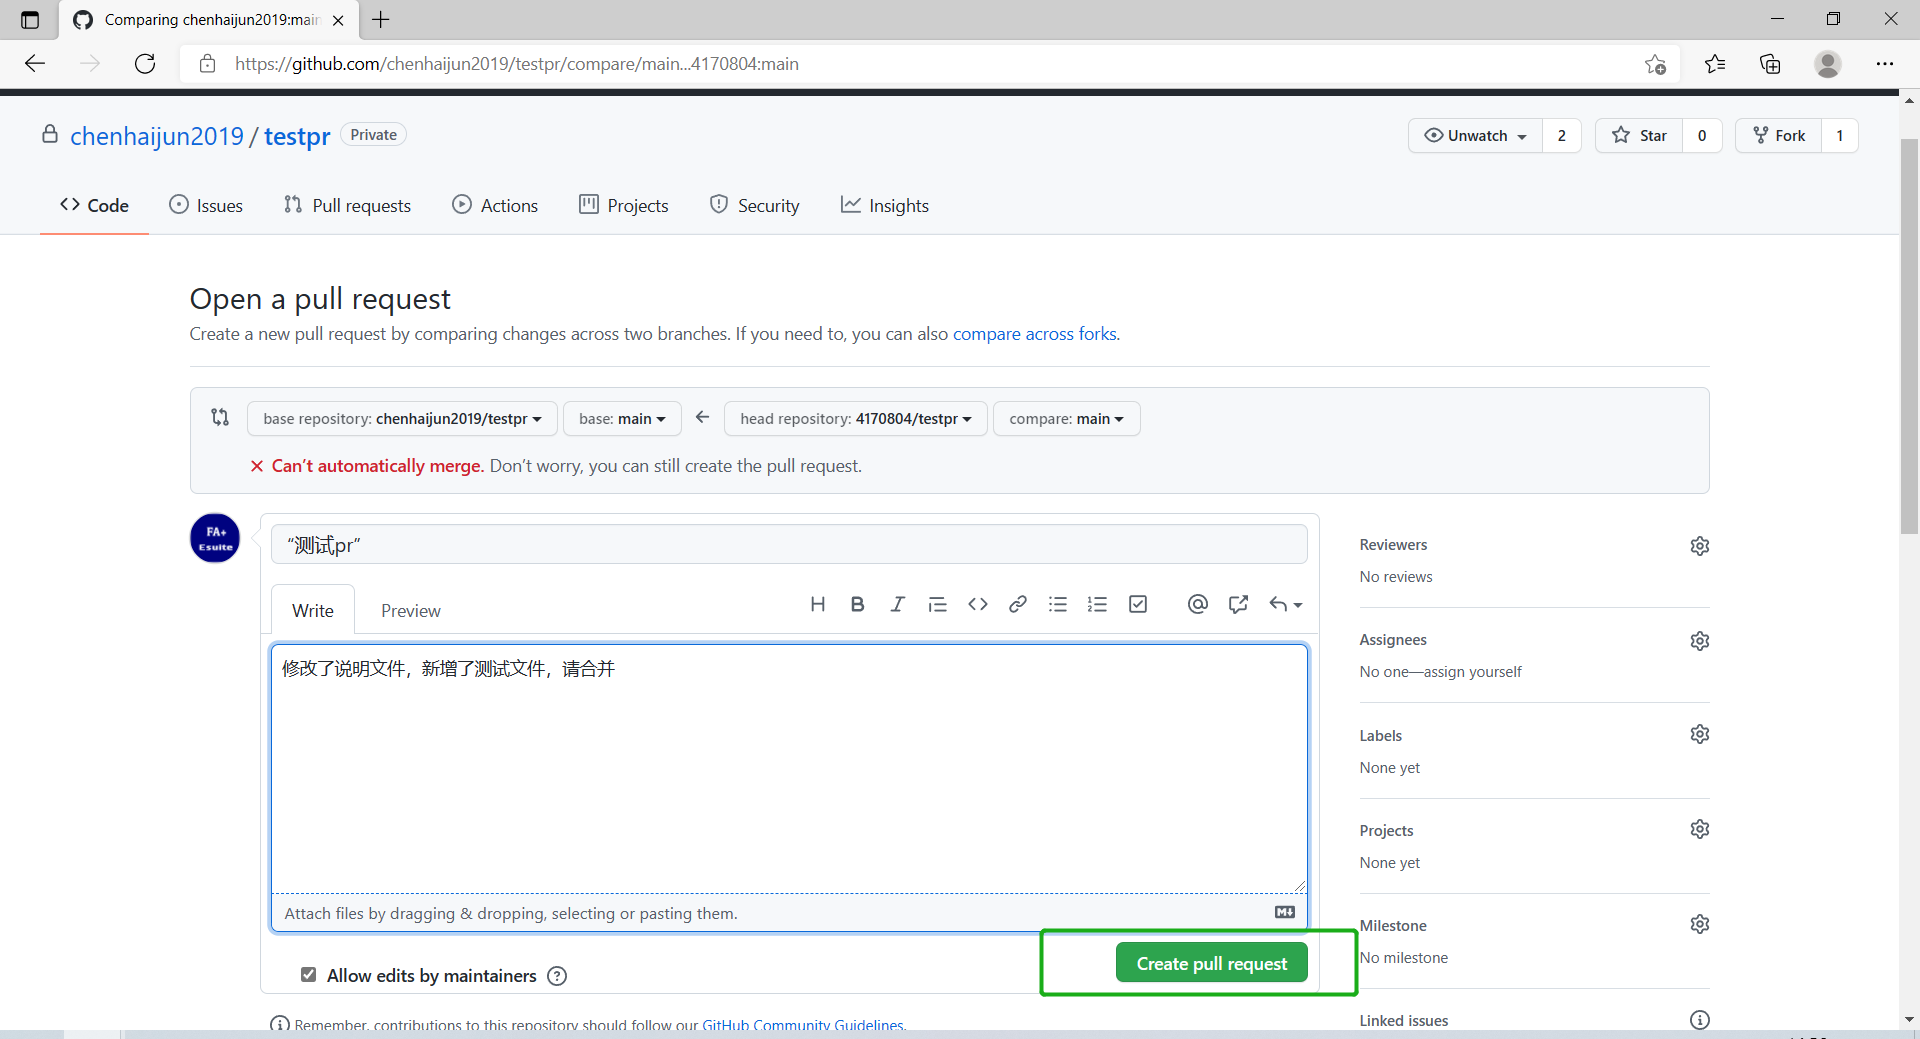Open Assignees settings gear
The width and height of the screenshot is (1920, 1039).
(1700, 641)
